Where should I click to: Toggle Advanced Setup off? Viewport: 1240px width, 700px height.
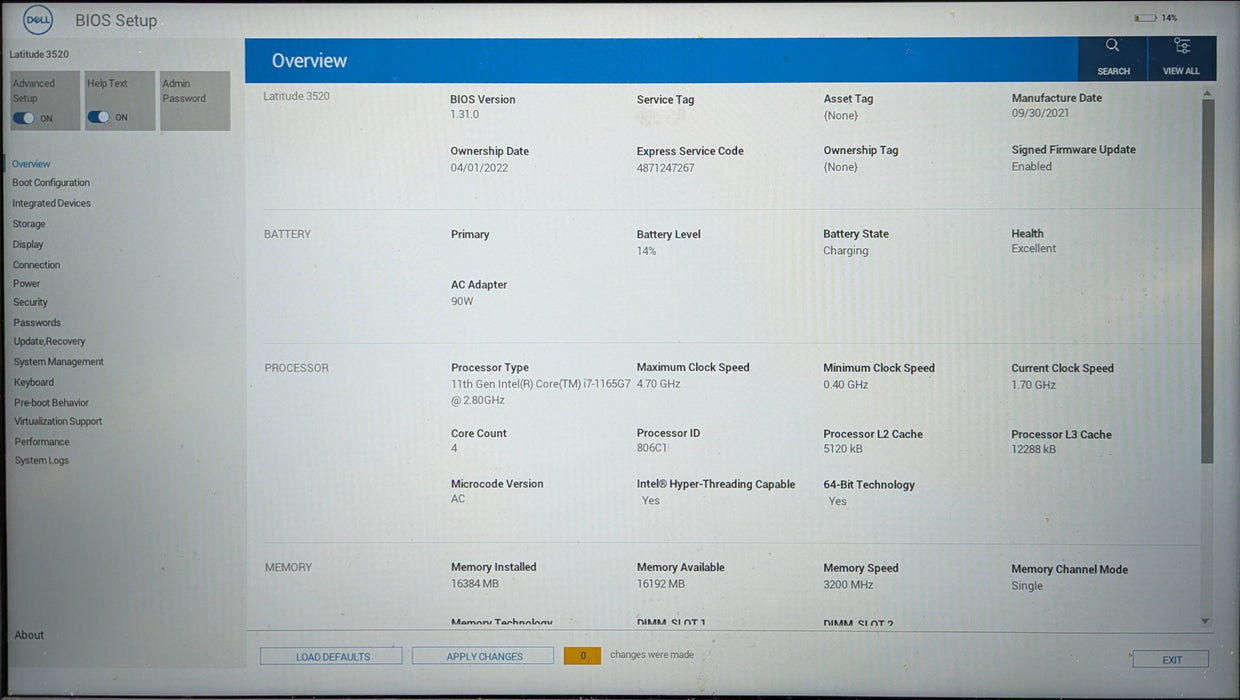[x=23, y=117]
